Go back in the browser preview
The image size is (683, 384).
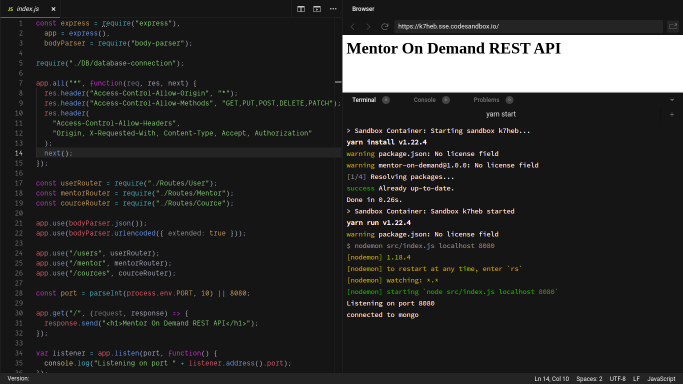click(x=352, y=27)
